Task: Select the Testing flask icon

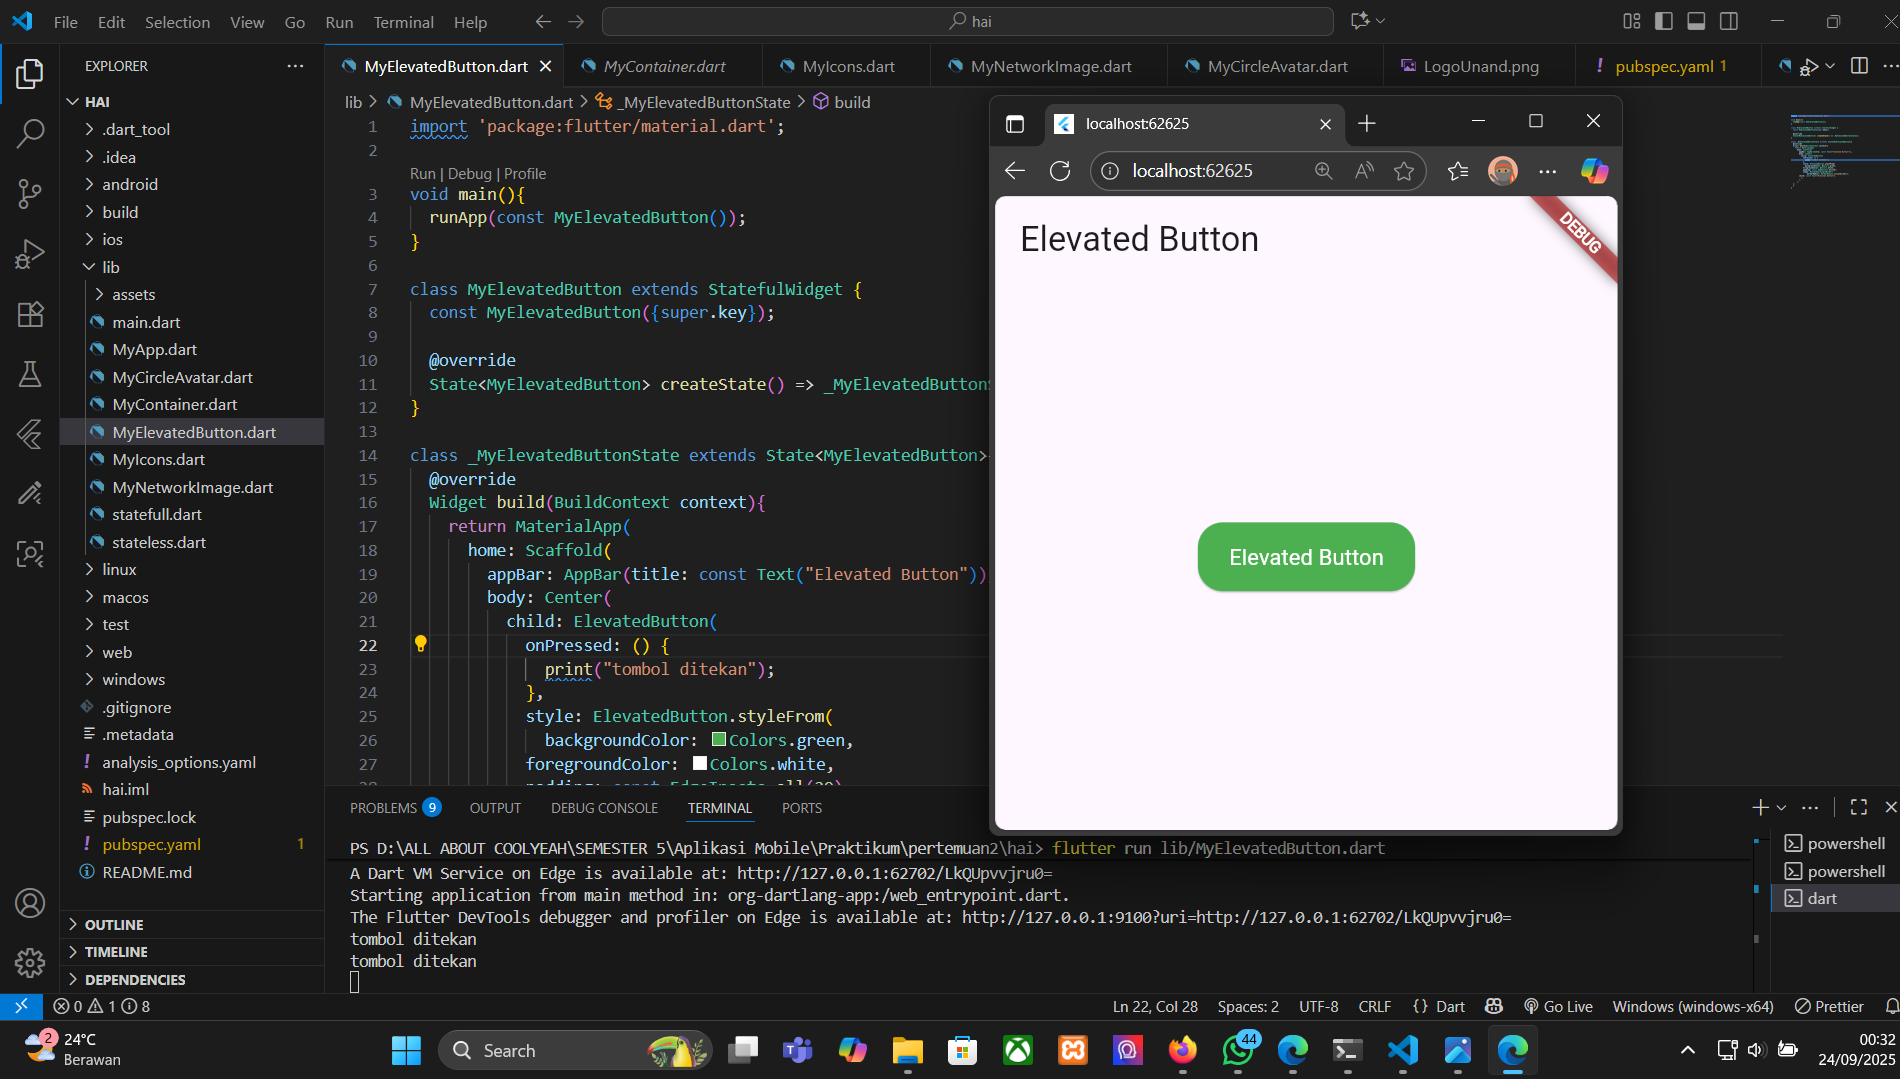Action: (x=30, y=374)
